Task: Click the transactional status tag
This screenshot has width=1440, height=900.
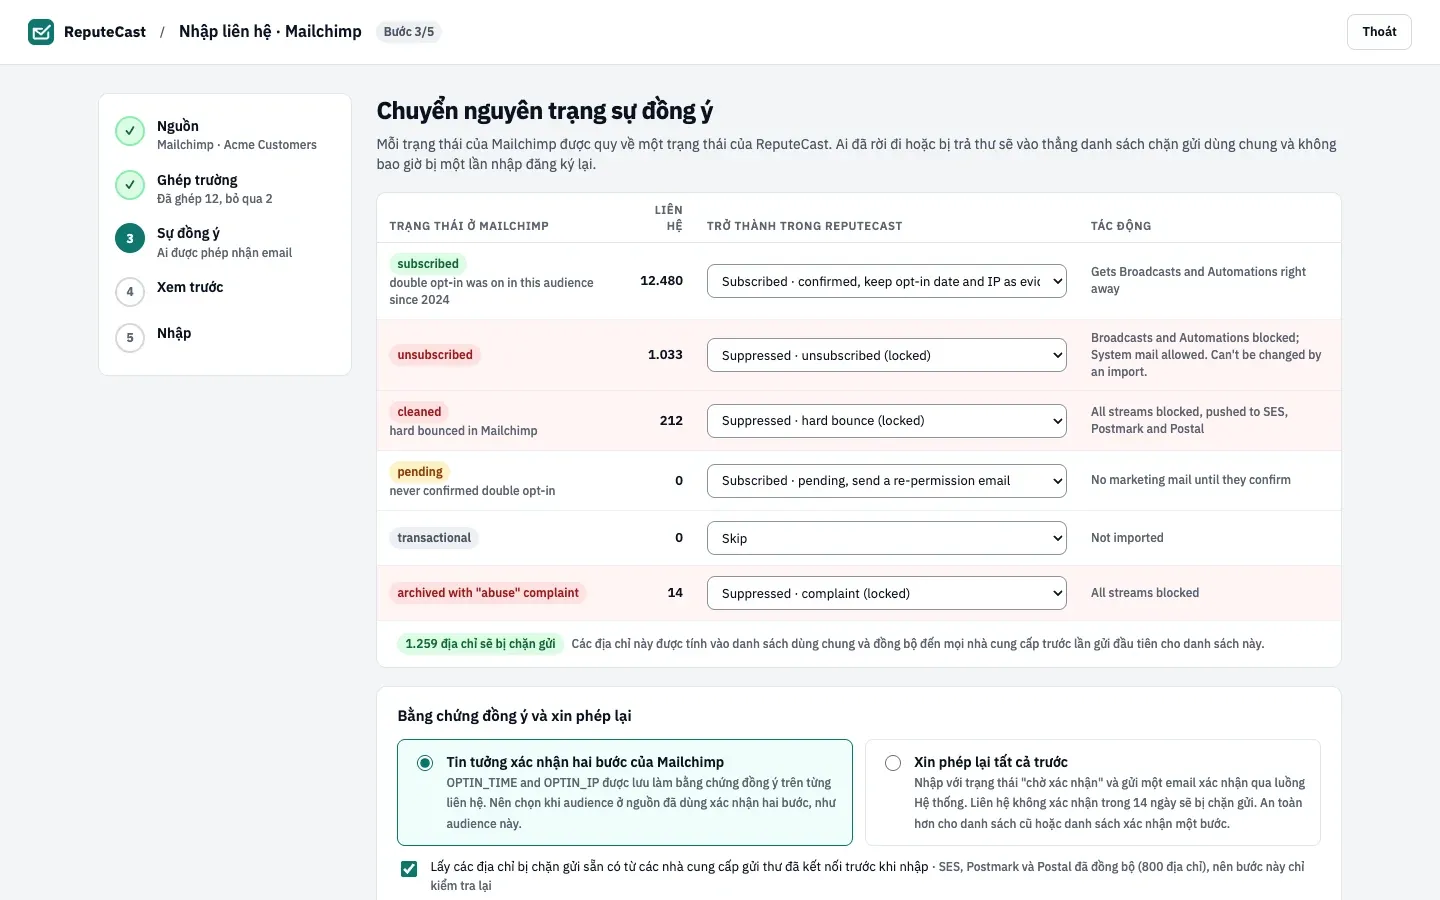Action: [x=434, y=538]
